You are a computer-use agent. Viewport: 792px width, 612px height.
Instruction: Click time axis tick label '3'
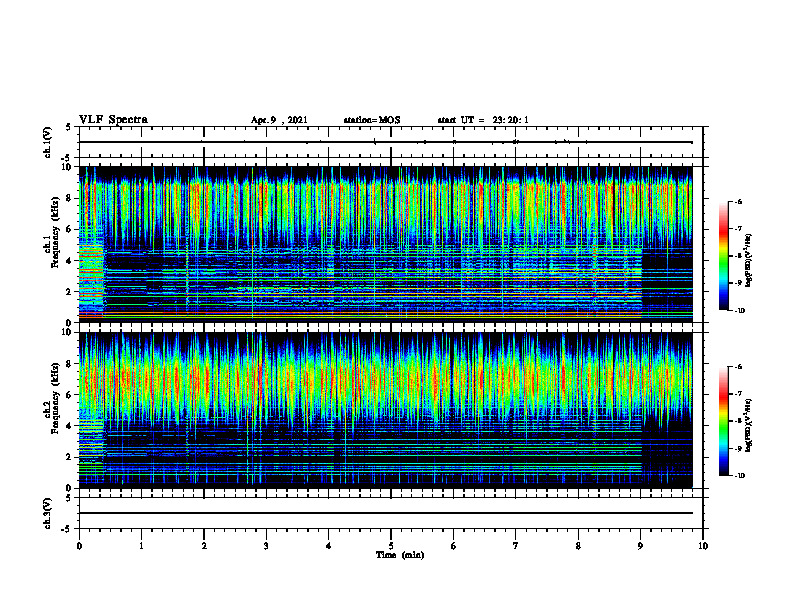point(266,546)
